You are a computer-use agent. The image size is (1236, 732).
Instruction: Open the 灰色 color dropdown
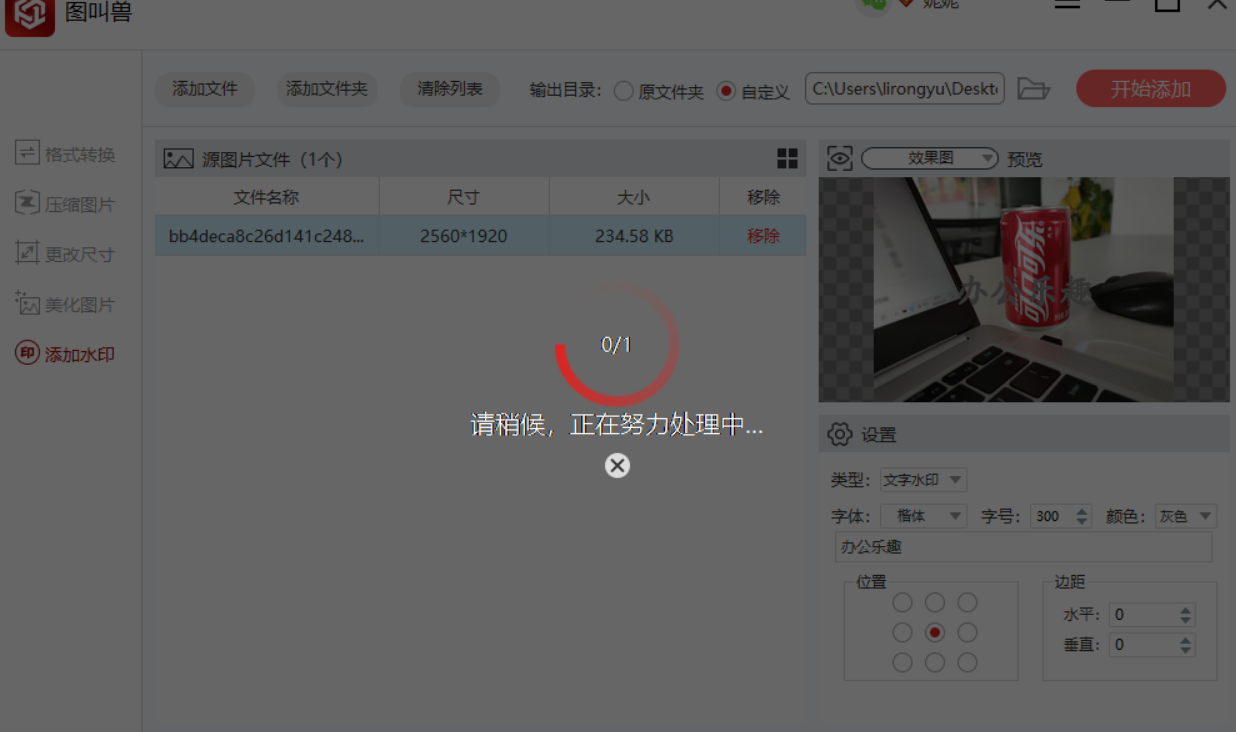point(1185,516)
